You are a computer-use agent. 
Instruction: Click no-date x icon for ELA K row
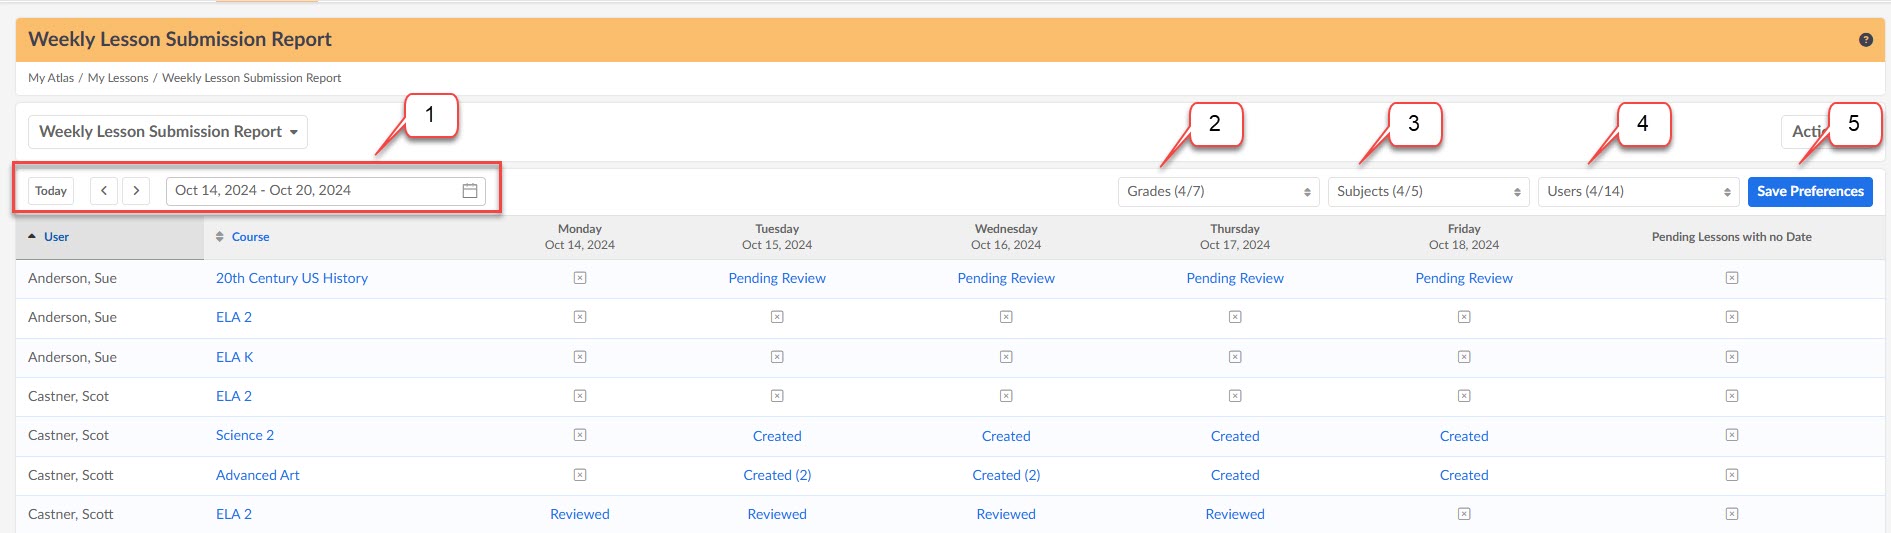(1732, 357)
